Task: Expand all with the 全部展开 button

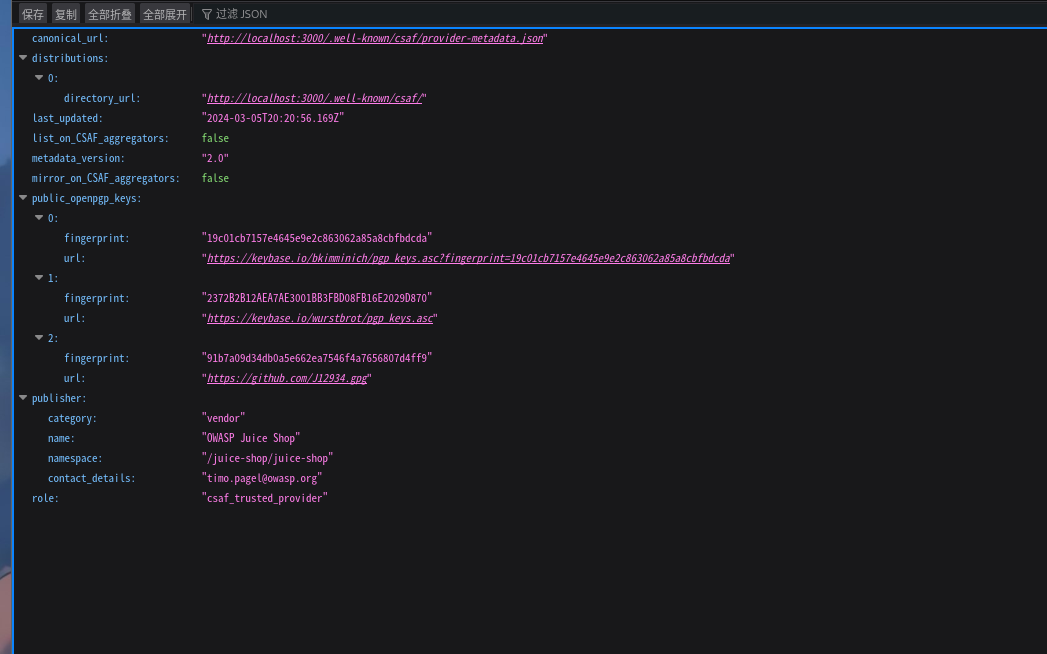Action: 165,14
